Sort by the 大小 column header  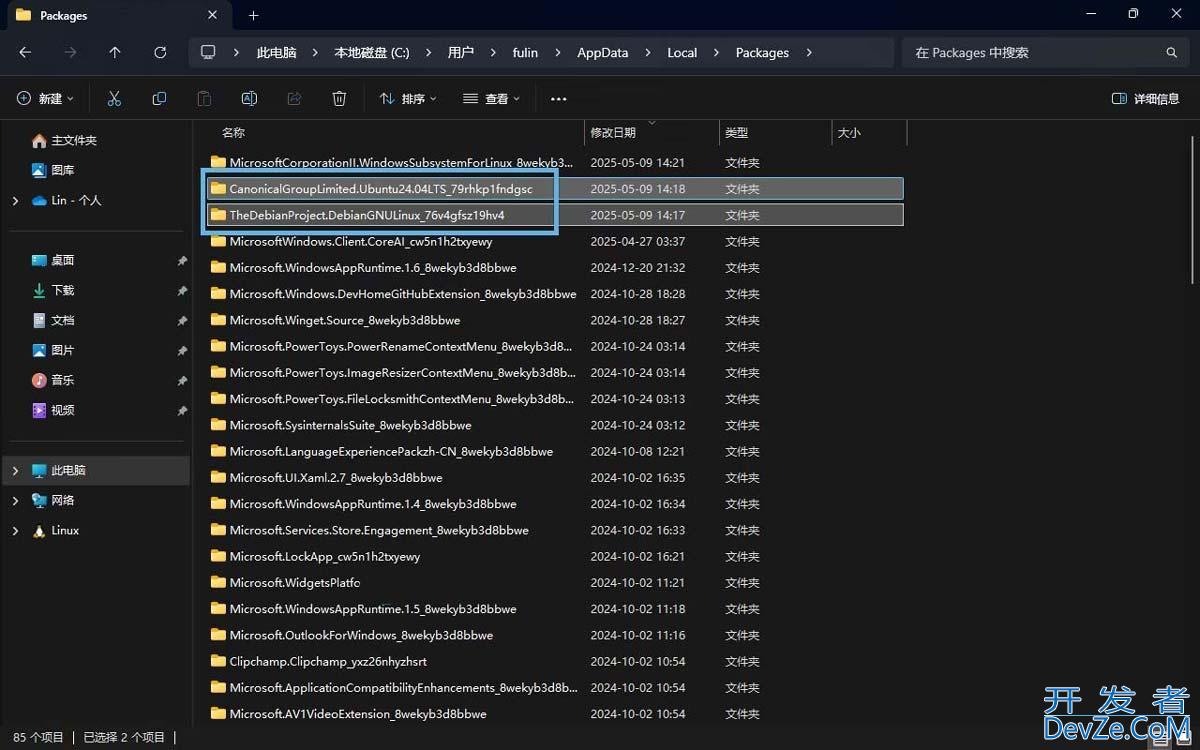click(849, 132)
